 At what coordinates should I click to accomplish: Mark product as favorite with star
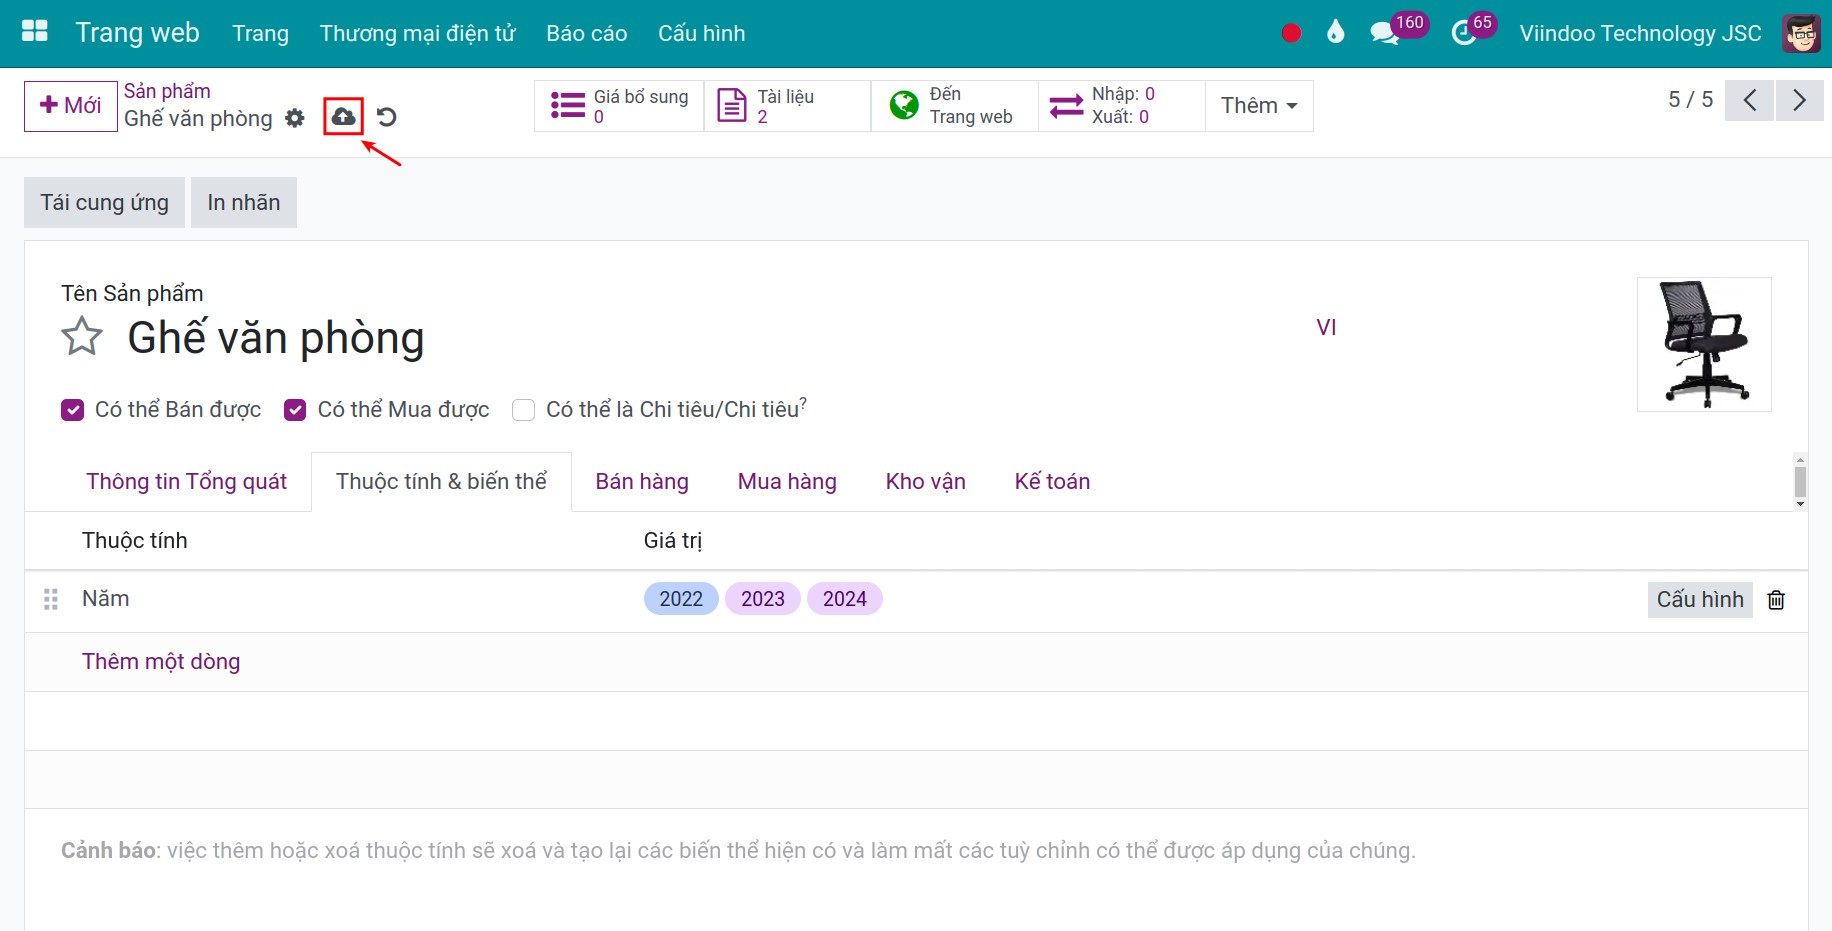[x=82, y=337]
